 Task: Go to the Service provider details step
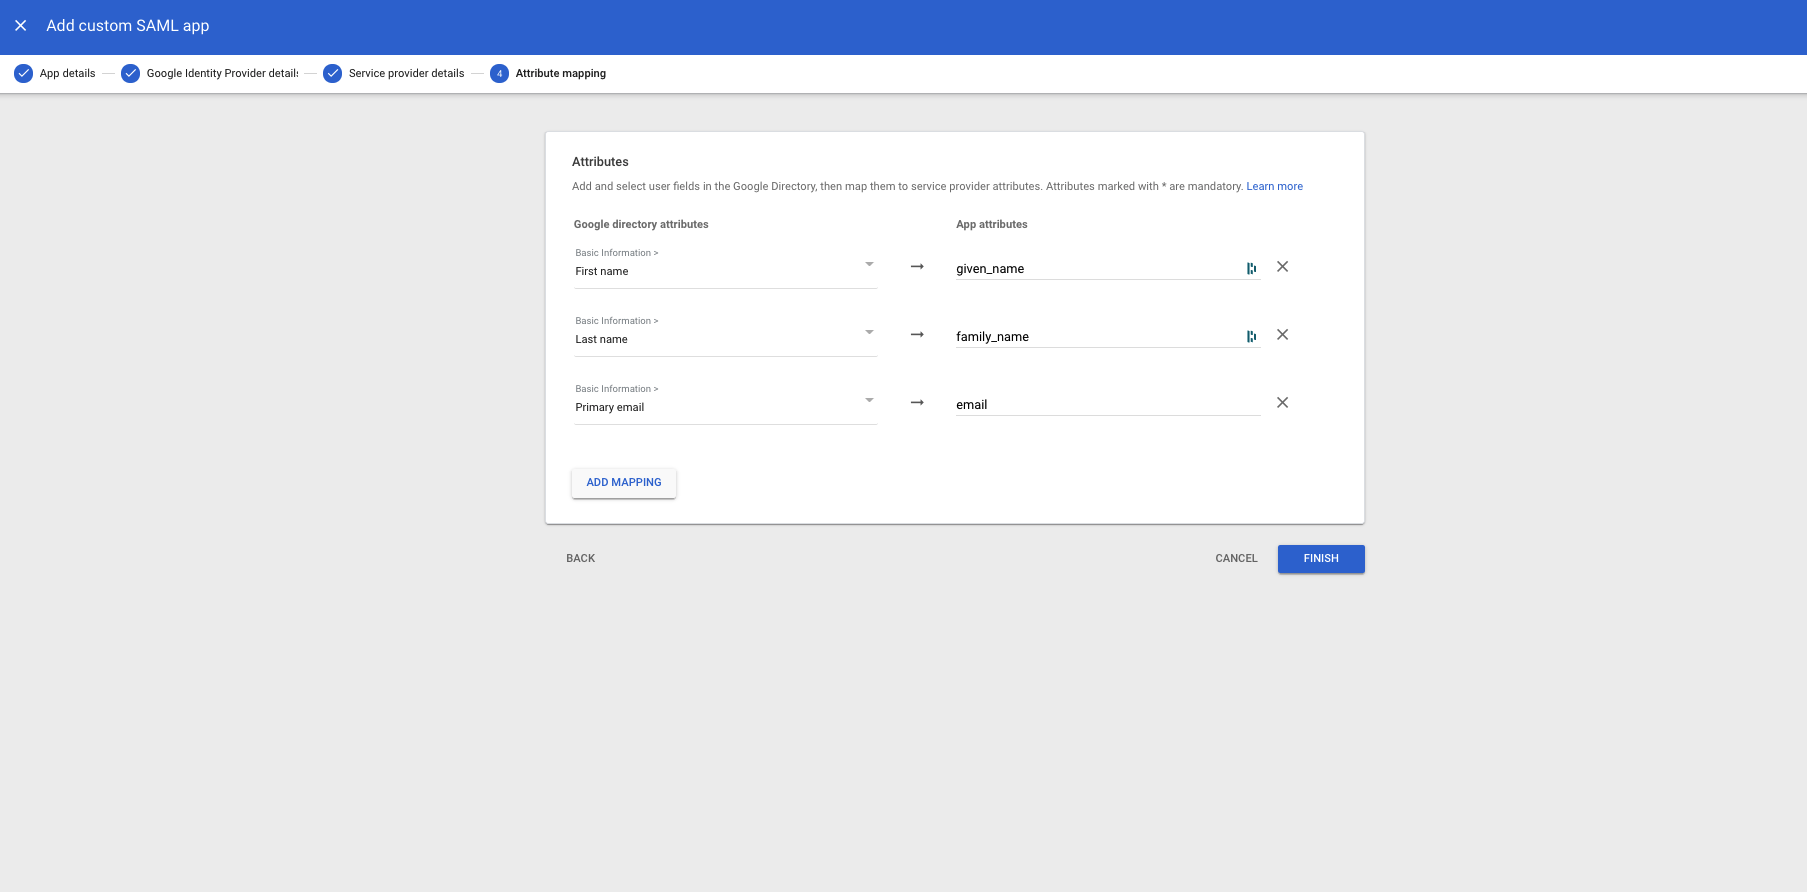click(x=406, y=73)
